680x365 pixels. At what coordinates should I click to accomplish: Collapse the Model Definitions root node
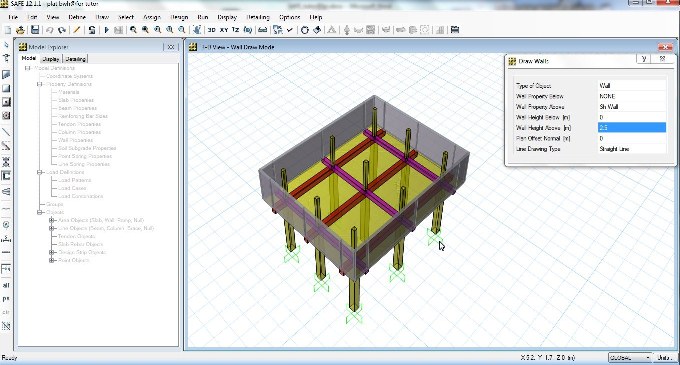tap(28, 68)
